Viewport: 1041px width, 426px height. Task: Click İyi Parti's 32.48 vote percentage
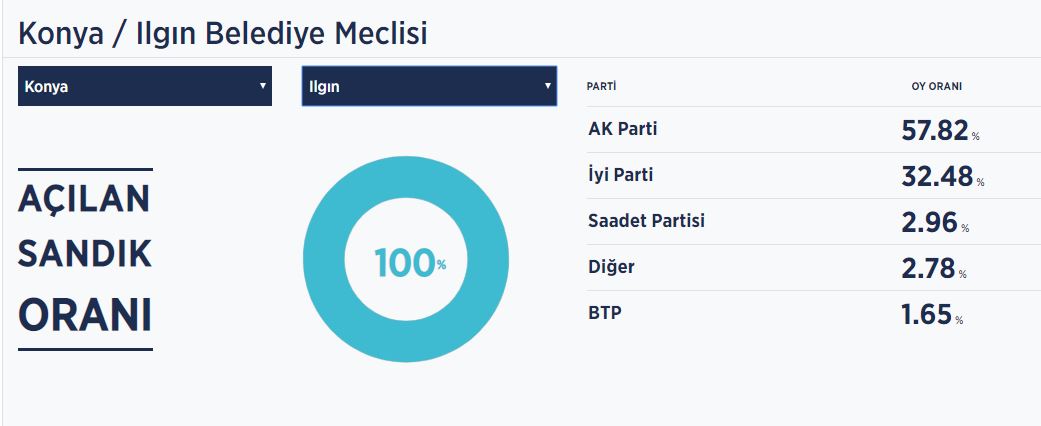click(x=937, y=176)
